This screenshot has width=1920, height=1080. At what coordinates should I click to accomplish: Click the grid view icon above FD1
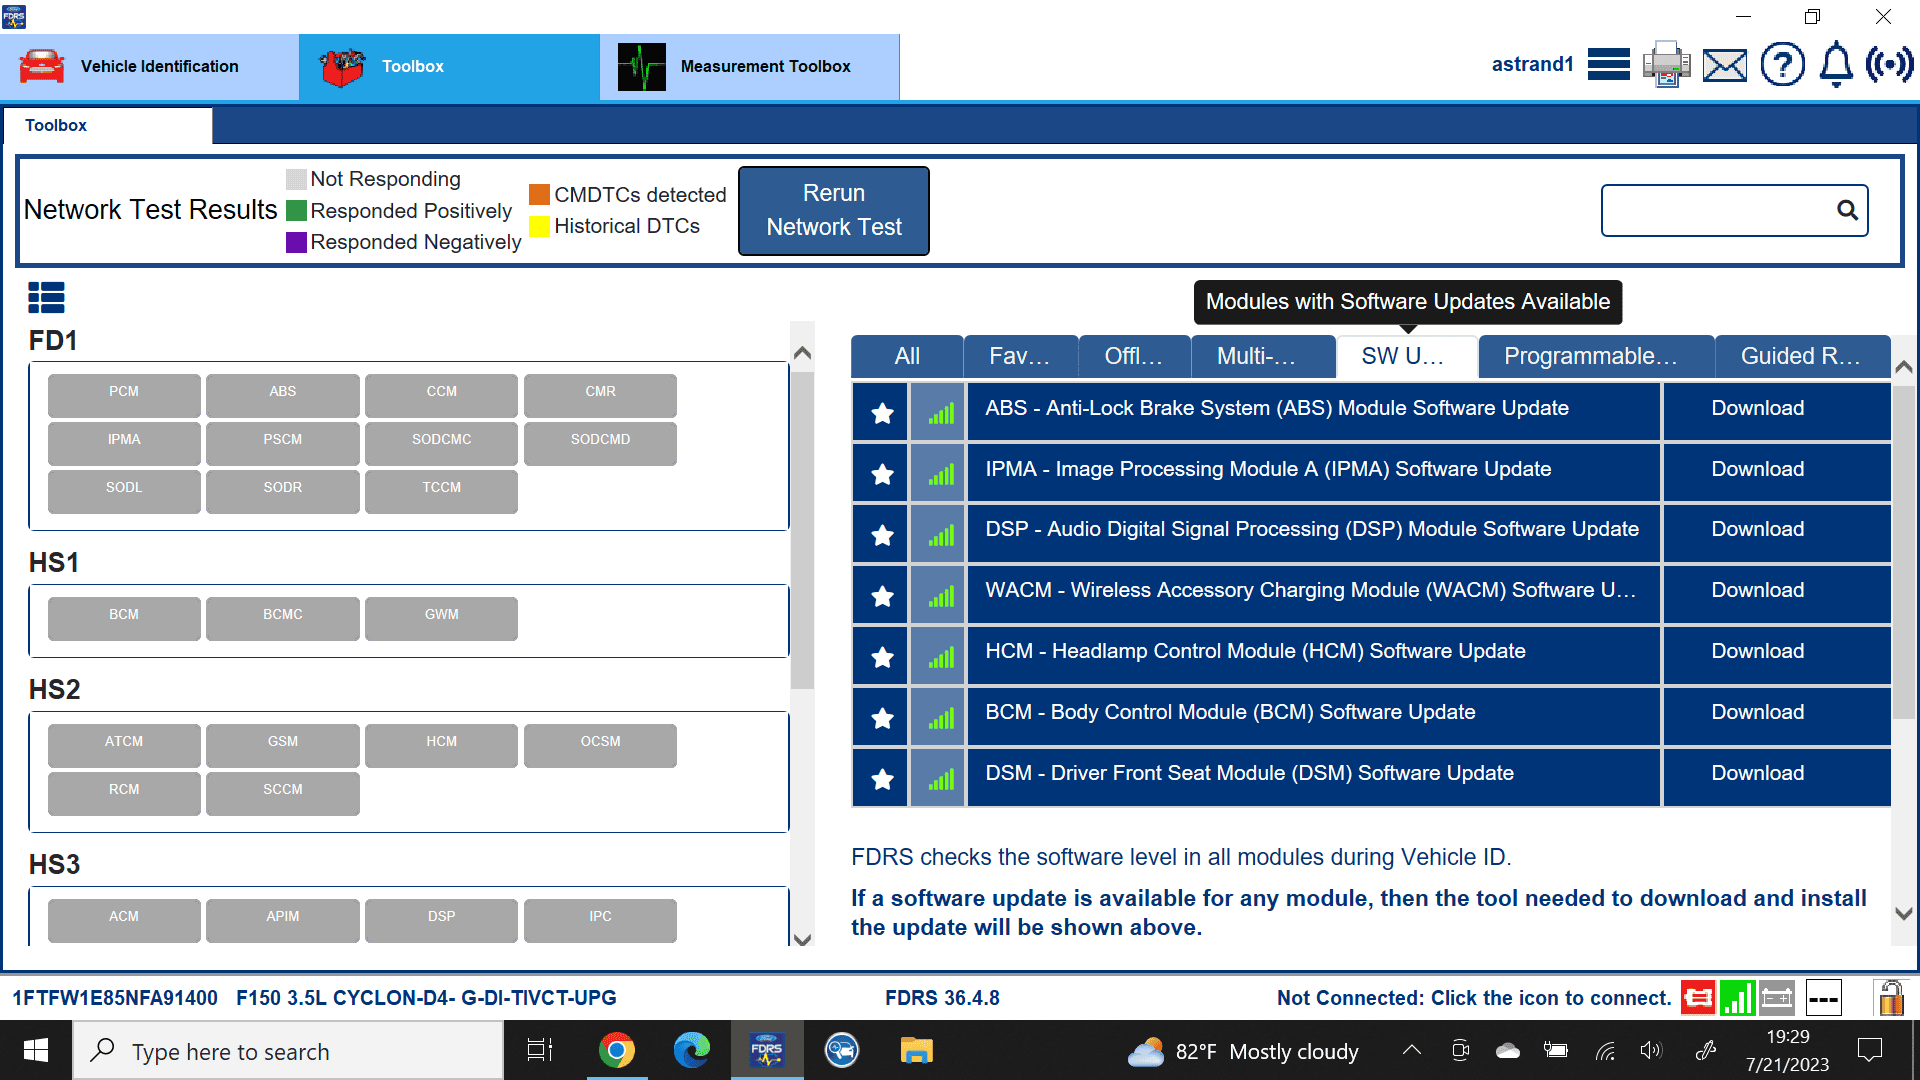[x=46, y=297]
